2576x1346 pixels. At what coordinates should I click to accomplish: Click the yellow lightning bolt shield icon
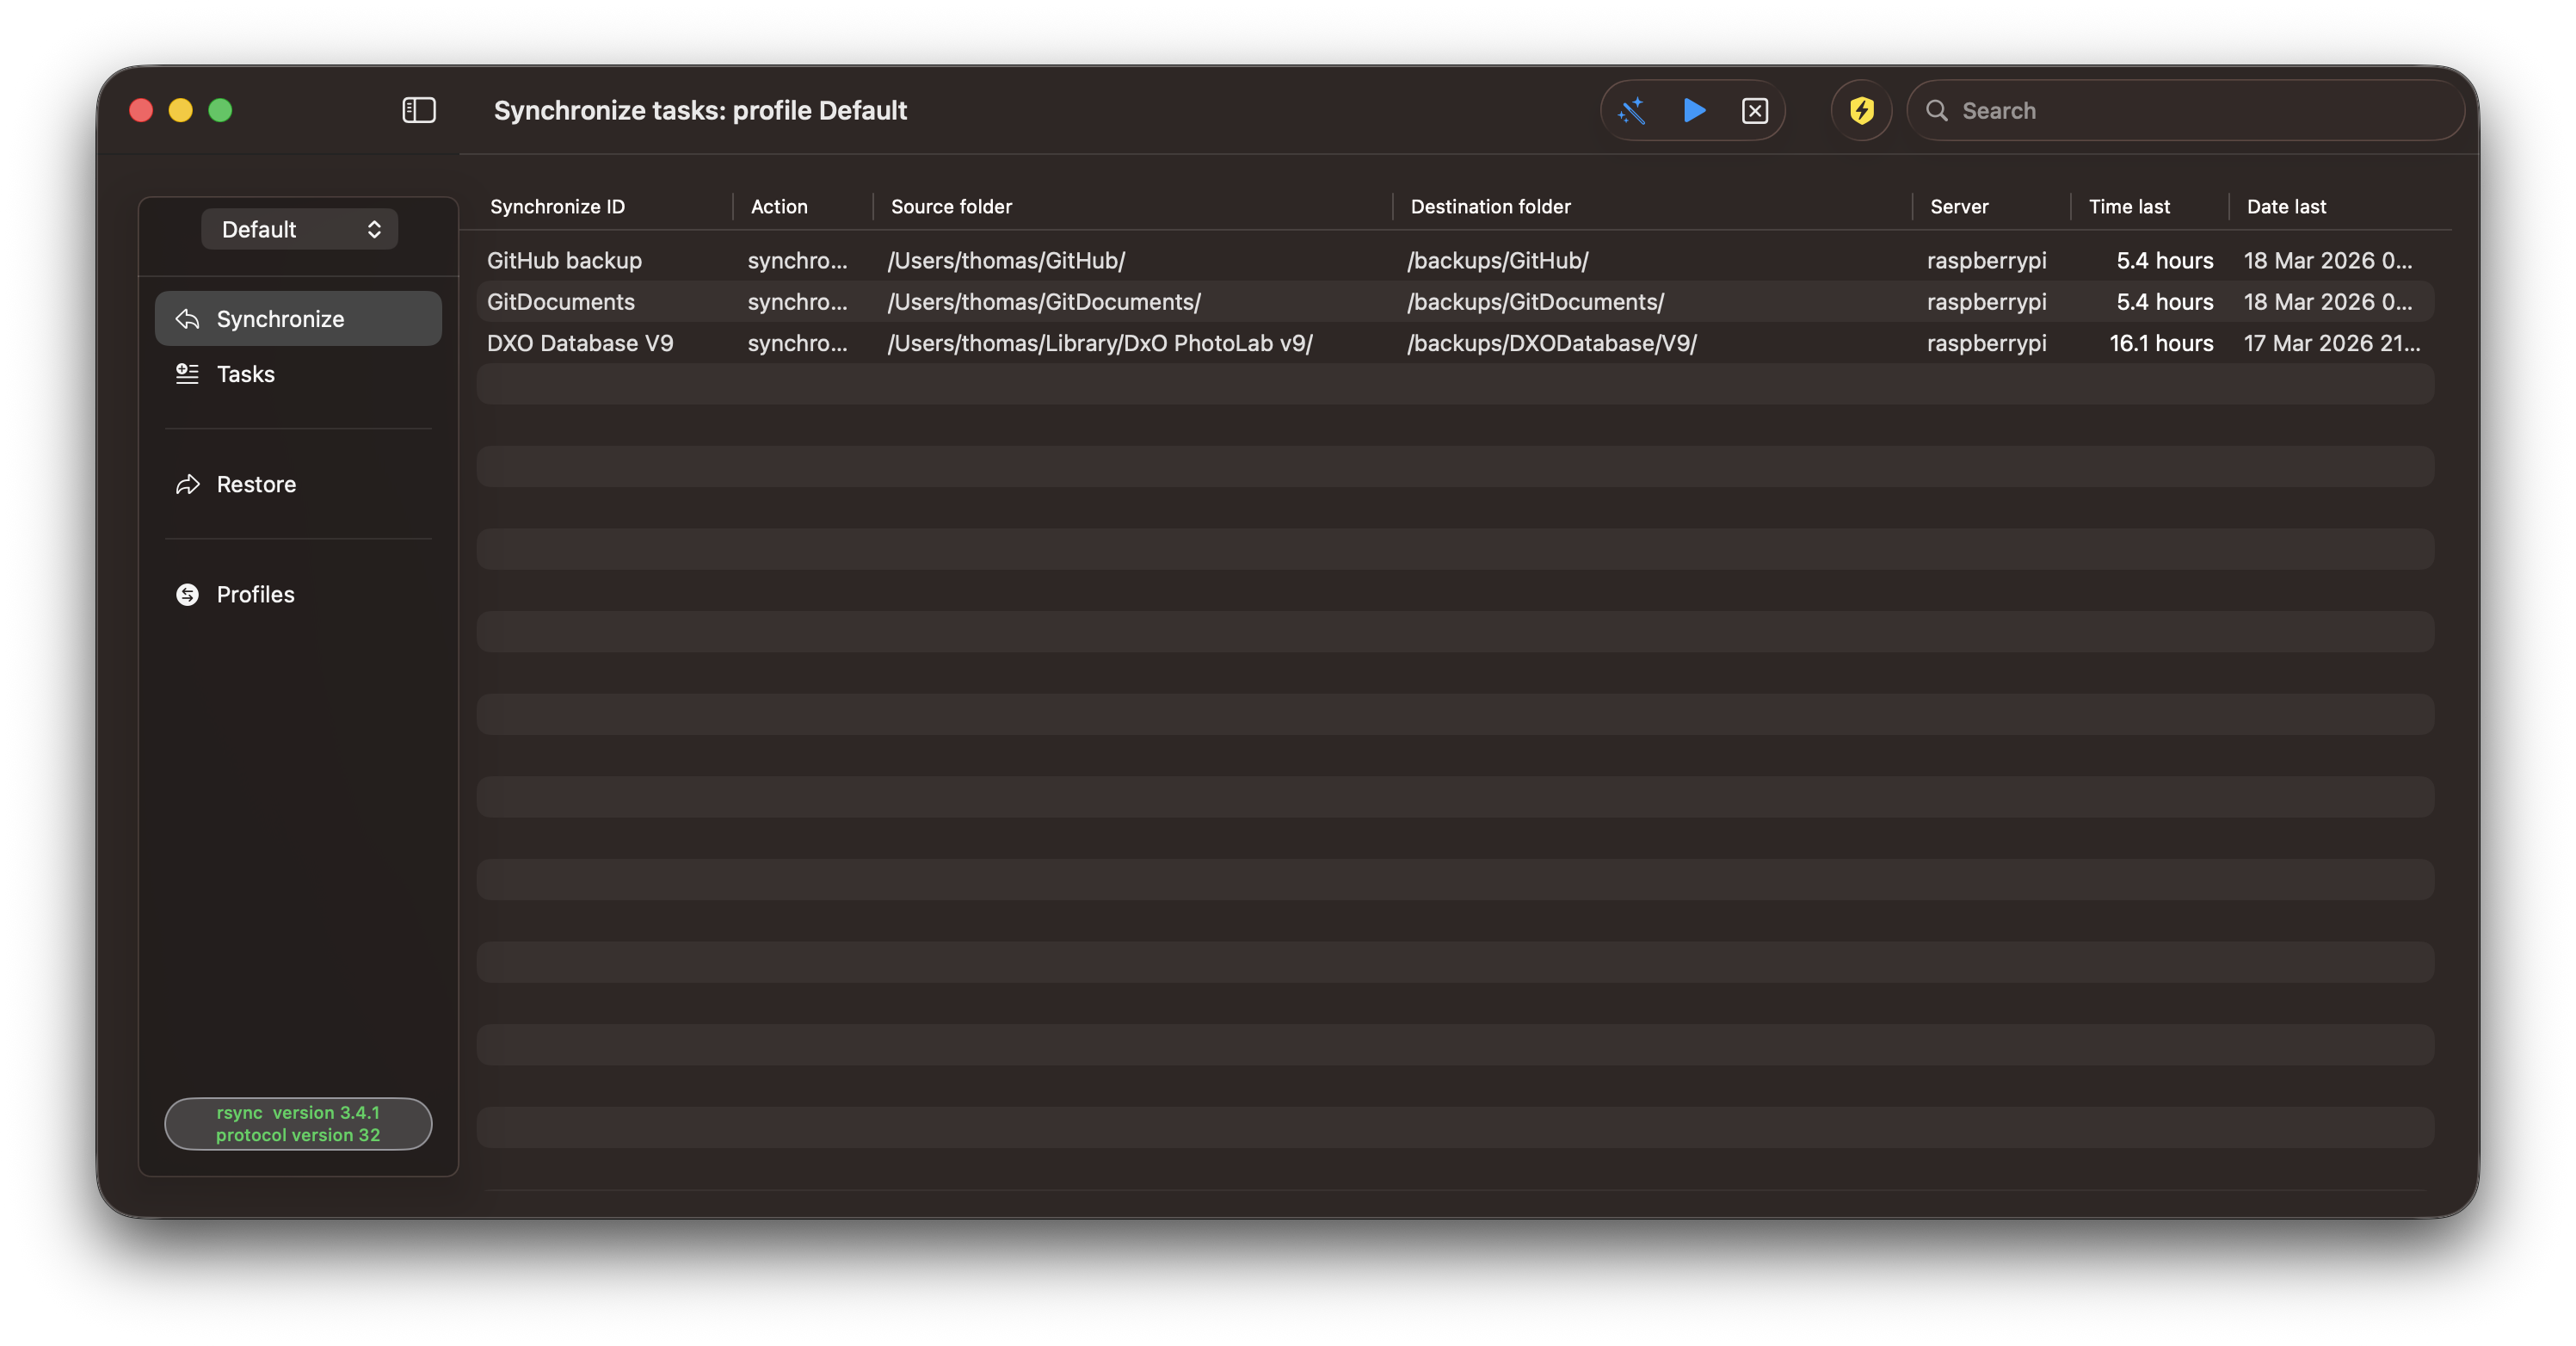1861,110
